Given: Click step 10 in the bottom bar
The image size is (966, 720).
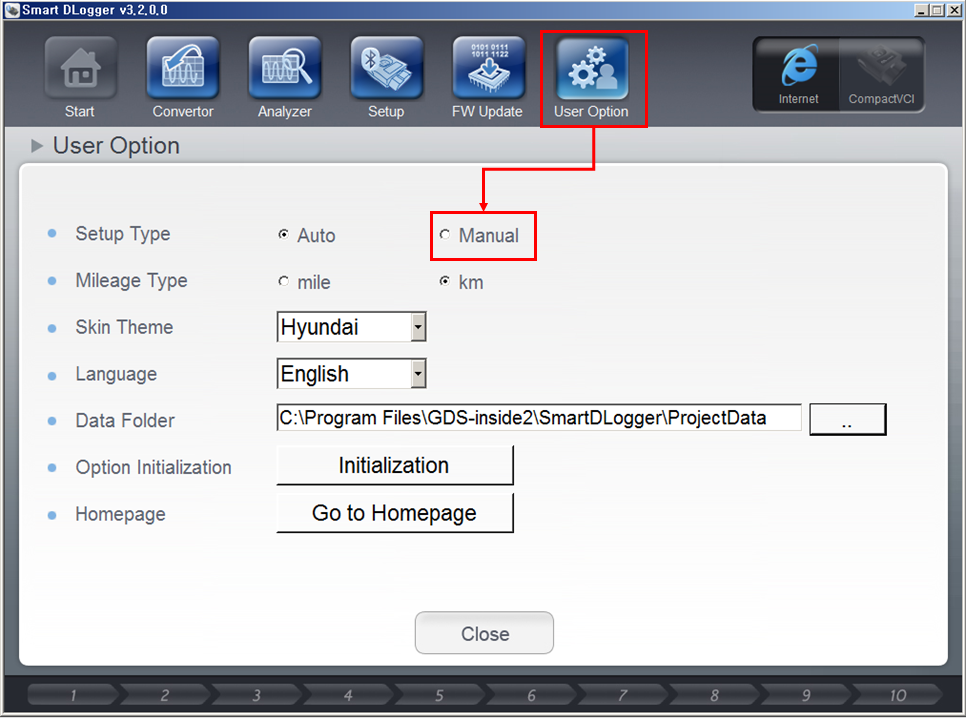Looking at the screenshot, I should pos(898,695).
